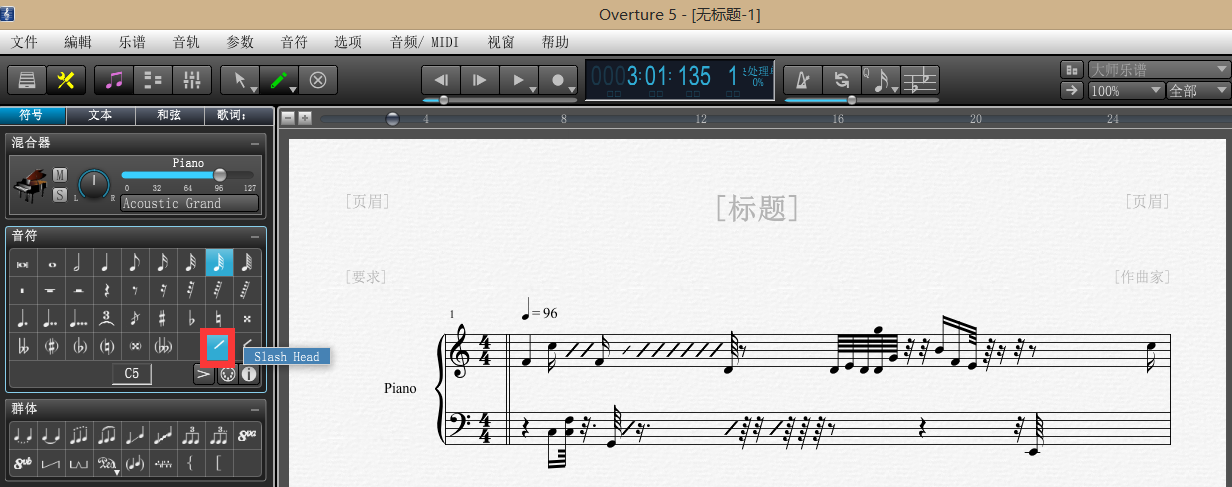The image size is (1232, 487).
Task: Click the [标题] title placeholder
Action: (x=756, y=208)
